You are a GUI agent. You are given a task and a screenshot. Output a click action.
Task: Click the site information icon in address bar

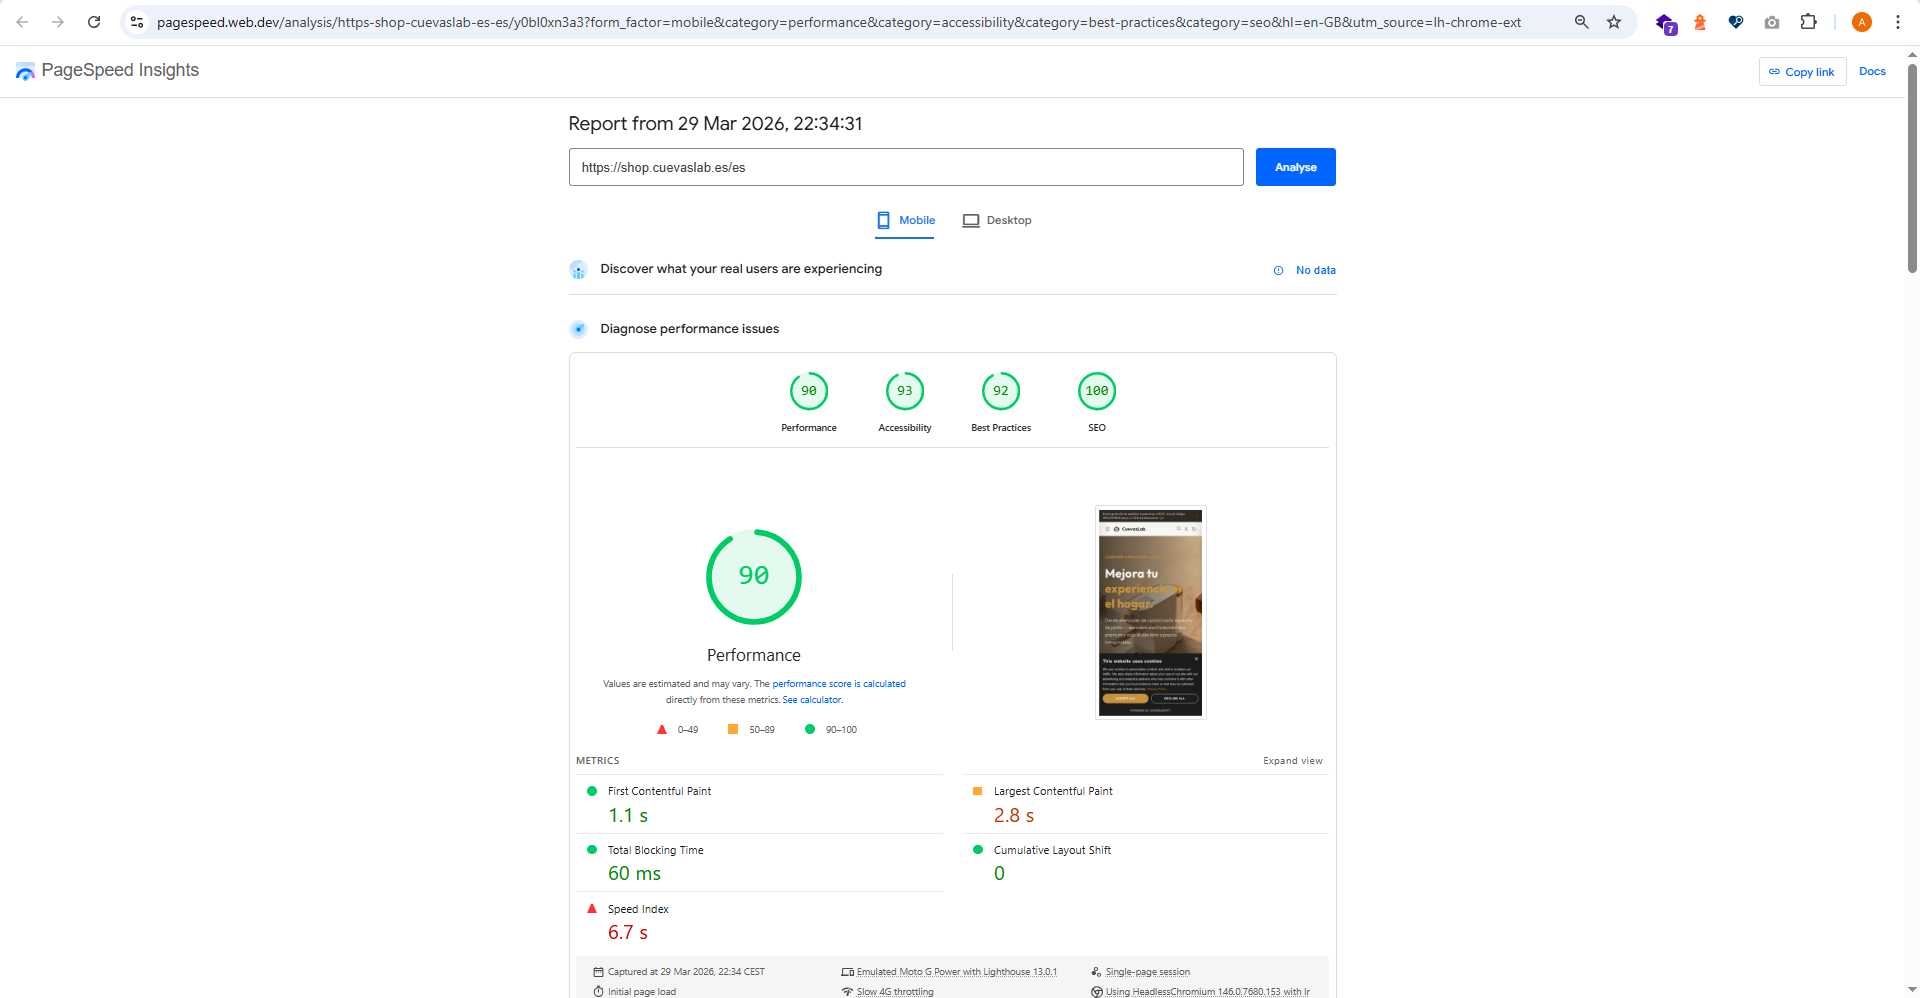[x=136, y=21]
